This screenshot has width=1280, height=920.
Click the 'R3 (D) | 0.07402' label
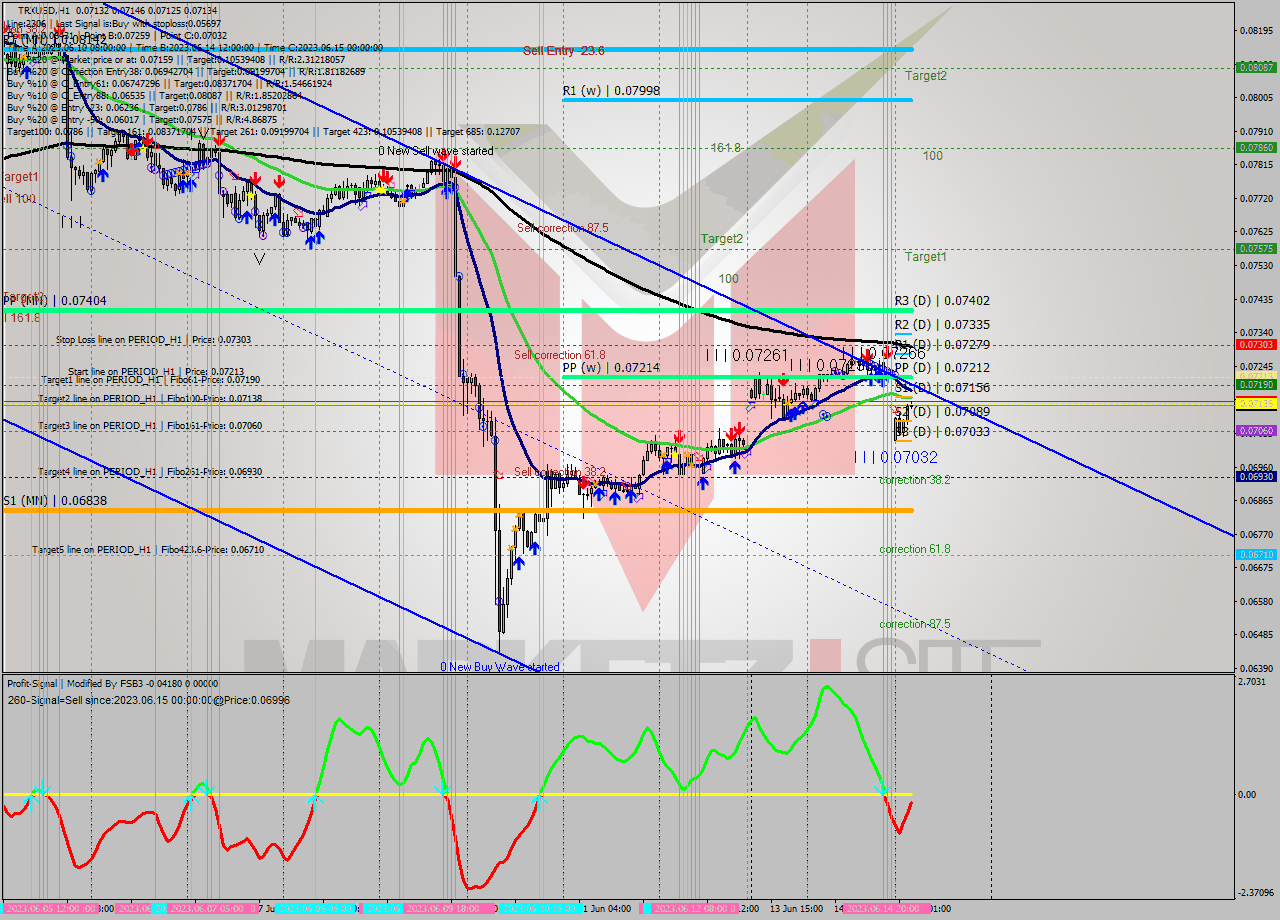(942, 300)
